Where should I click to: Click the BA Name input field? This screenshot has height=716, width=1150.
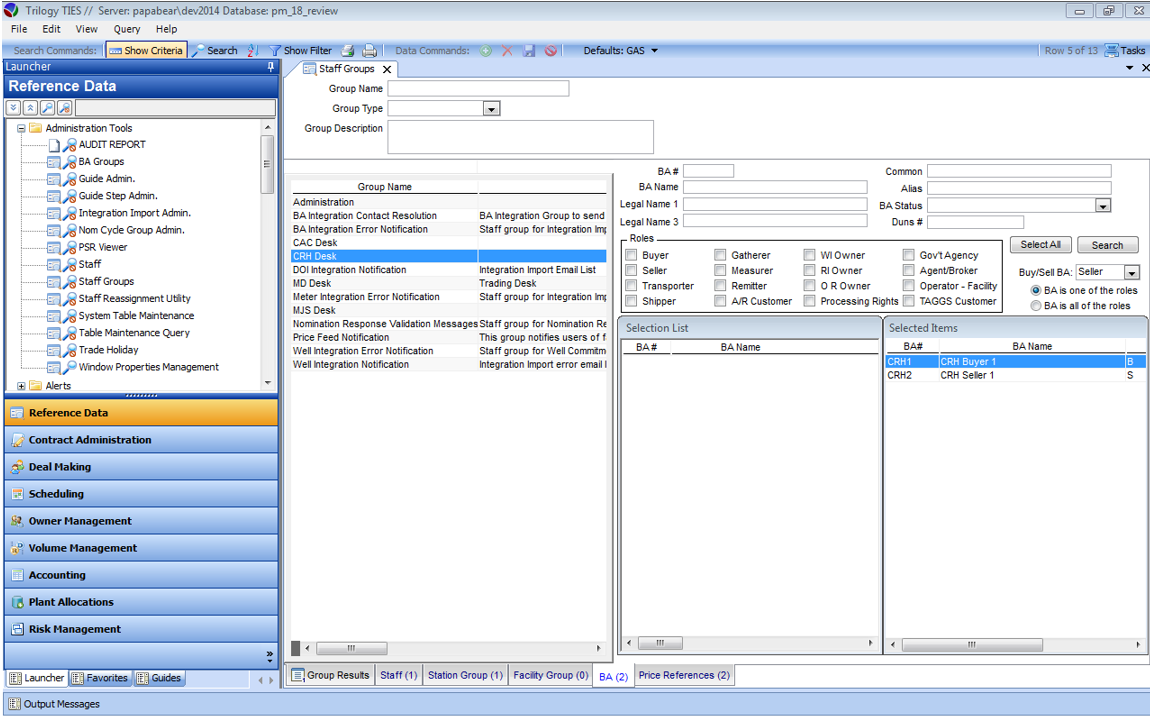pyautogui.click(x=775, y=187)
